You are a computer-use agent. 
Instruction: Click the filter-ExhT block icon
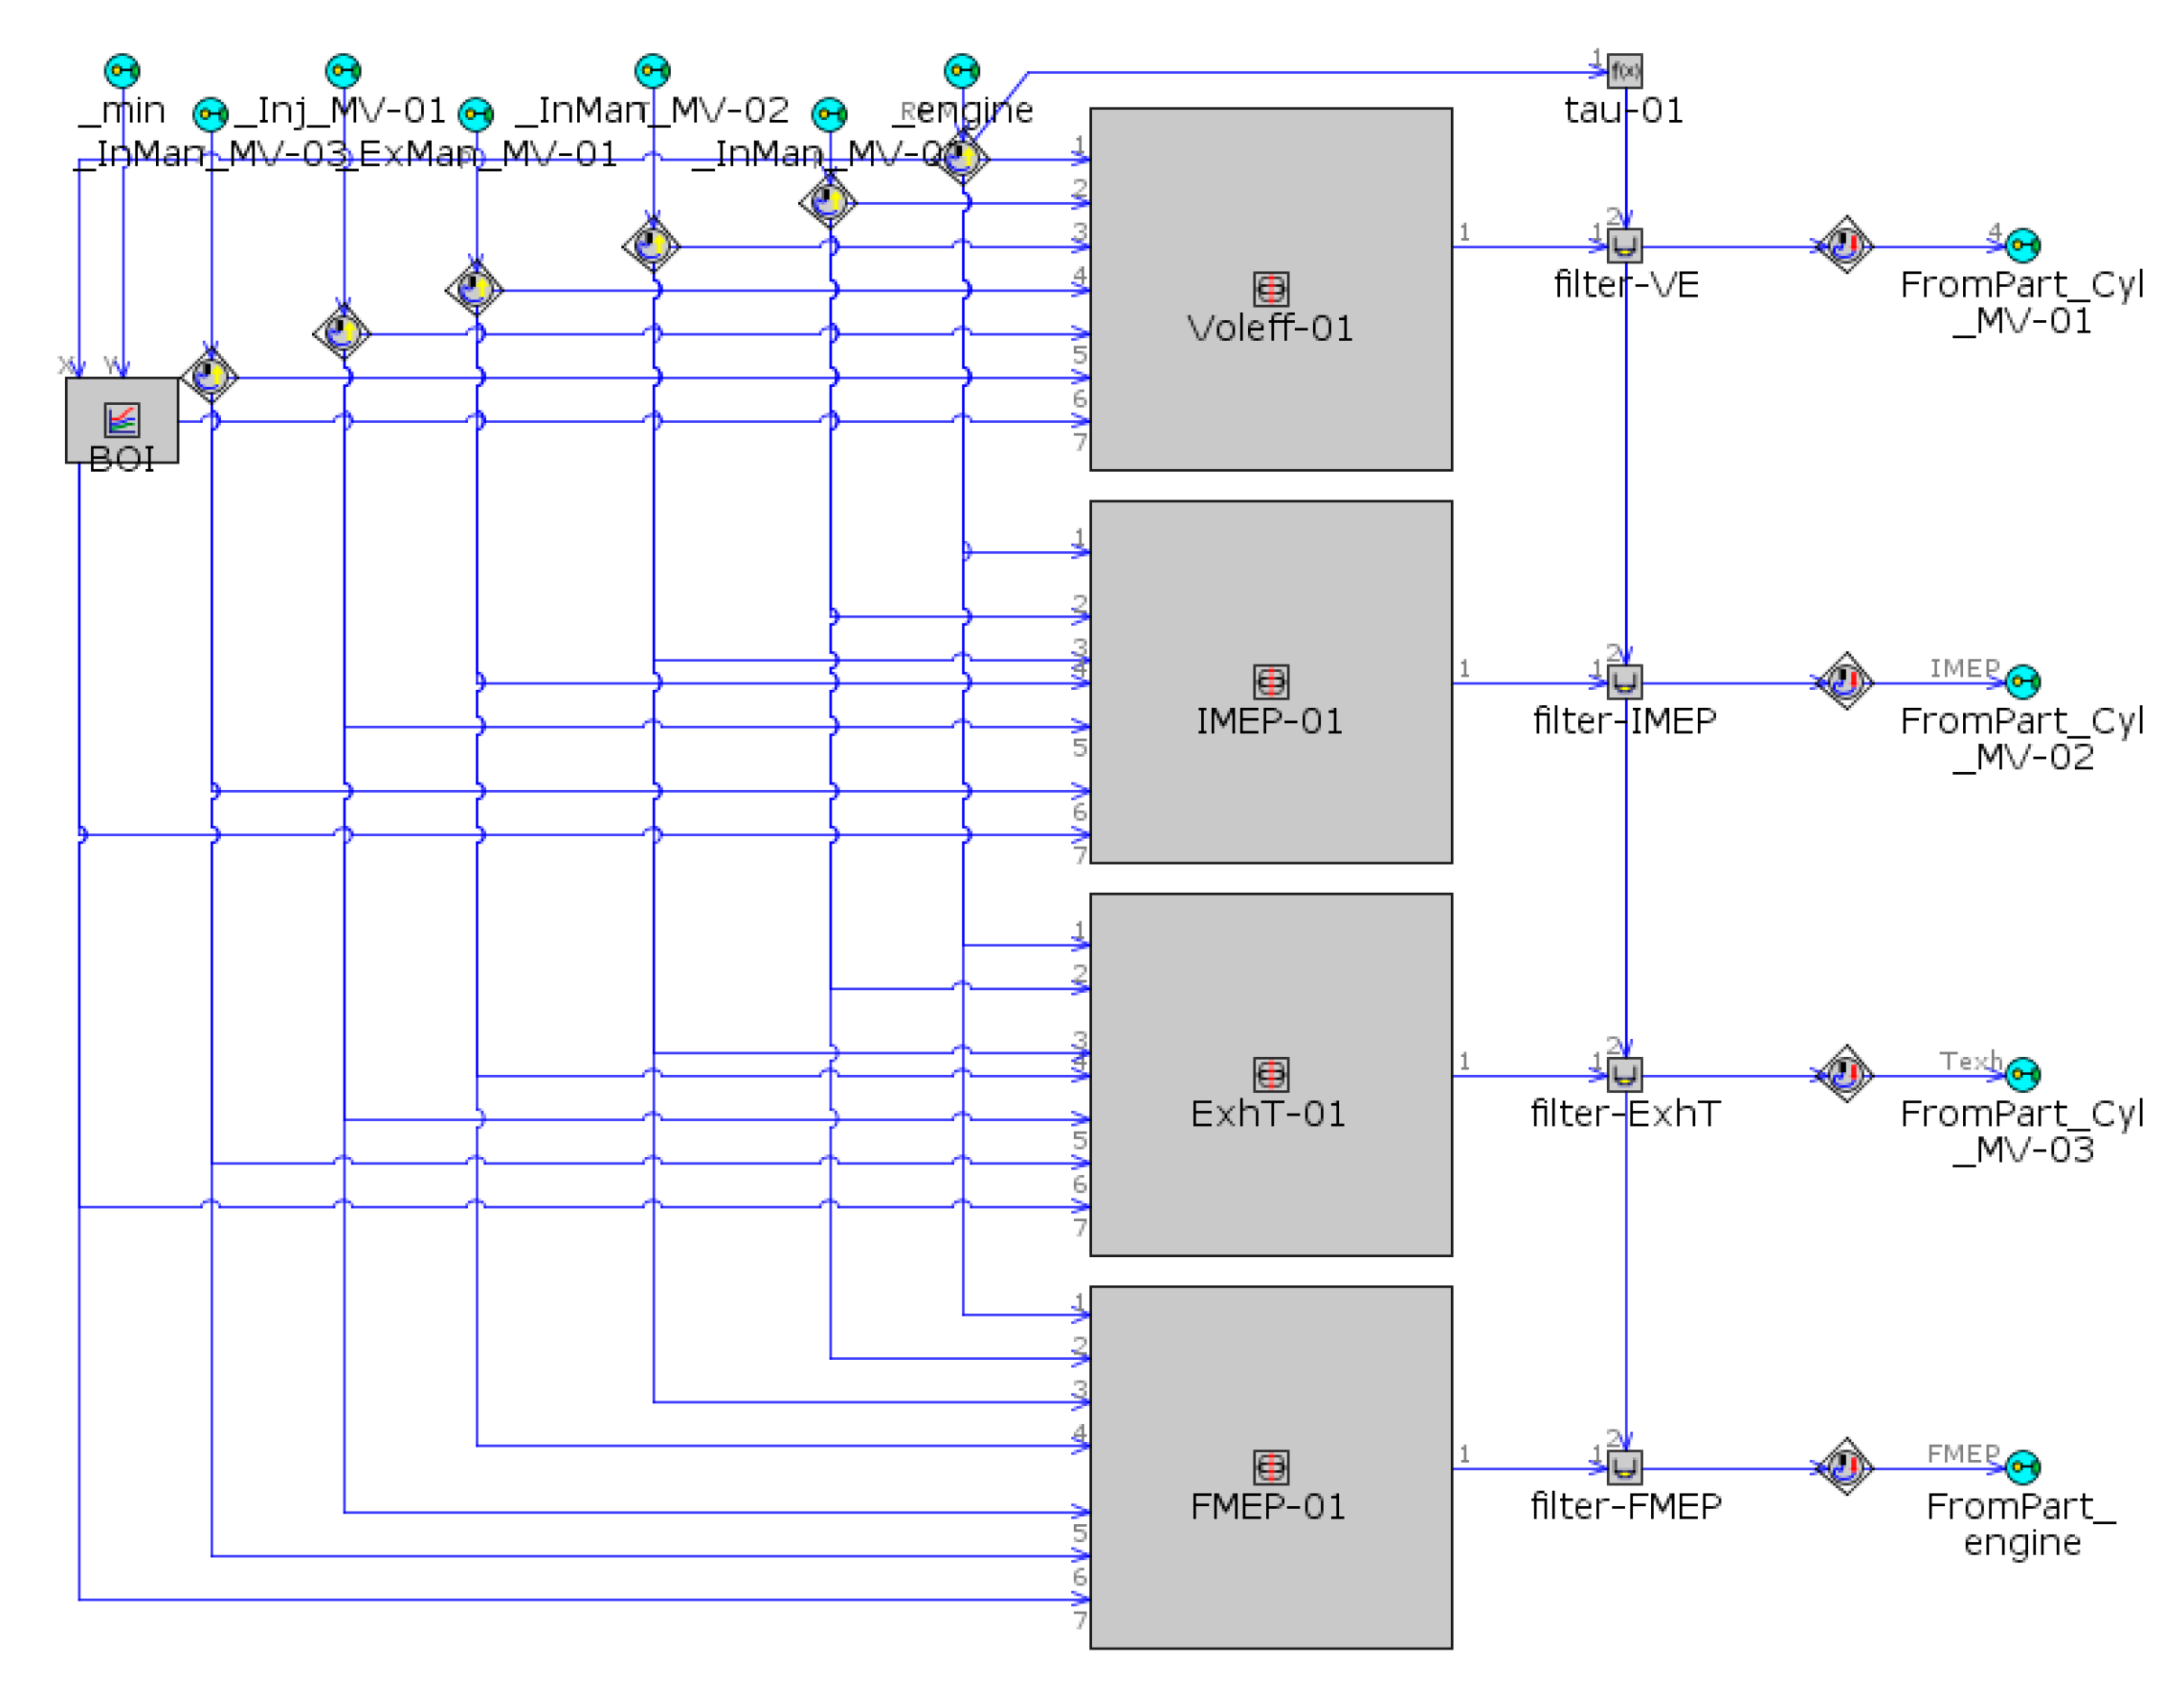click(x=1625, y=1075)
